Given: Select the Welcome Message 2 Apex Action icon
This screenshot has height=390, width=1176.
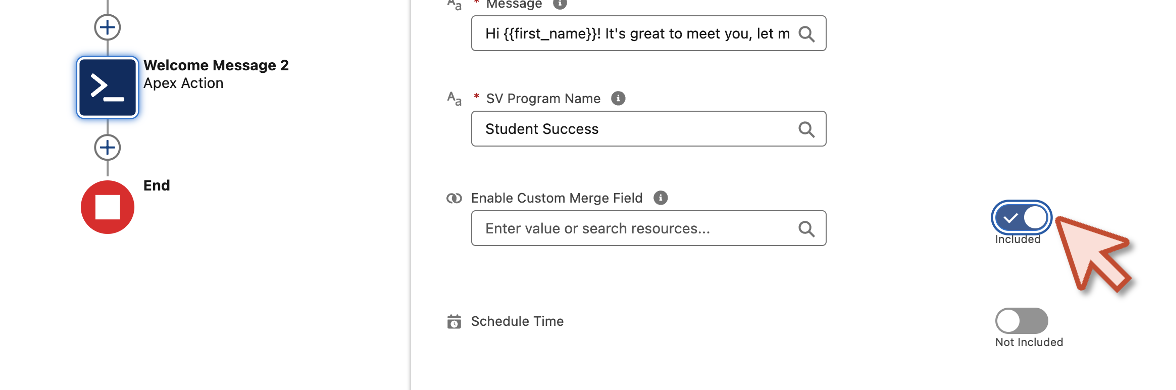Looking at the screenshot, I should (x=107, y=88).
